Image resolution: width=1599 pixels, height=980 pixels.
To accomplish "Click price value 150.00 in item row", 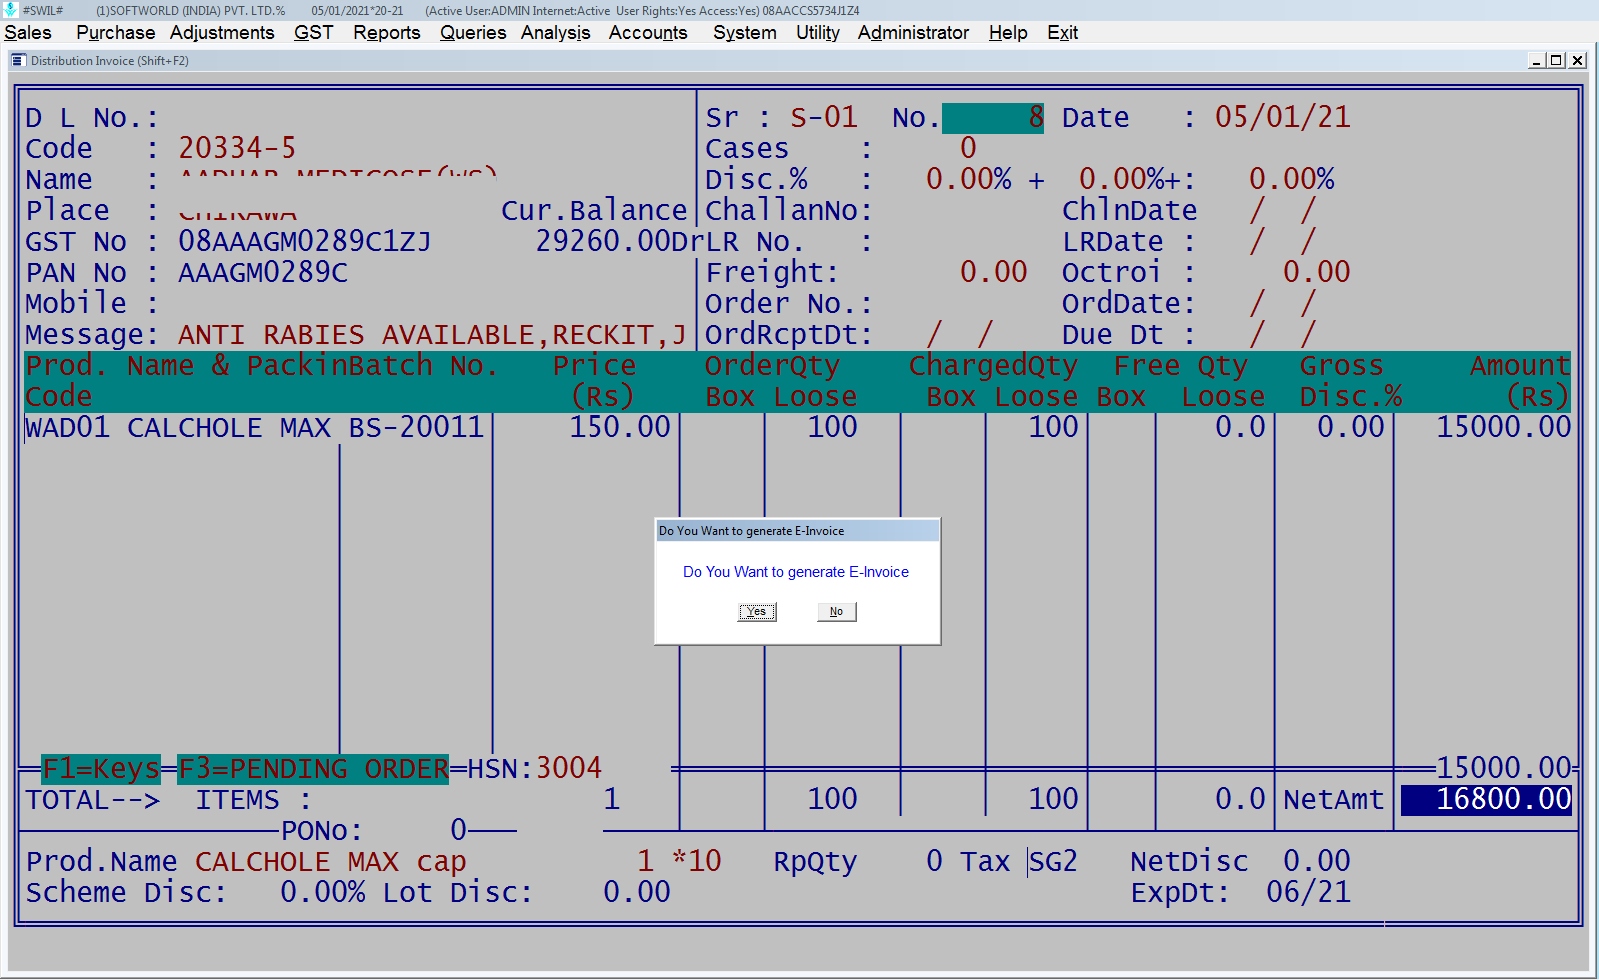I will click(620, 428).
